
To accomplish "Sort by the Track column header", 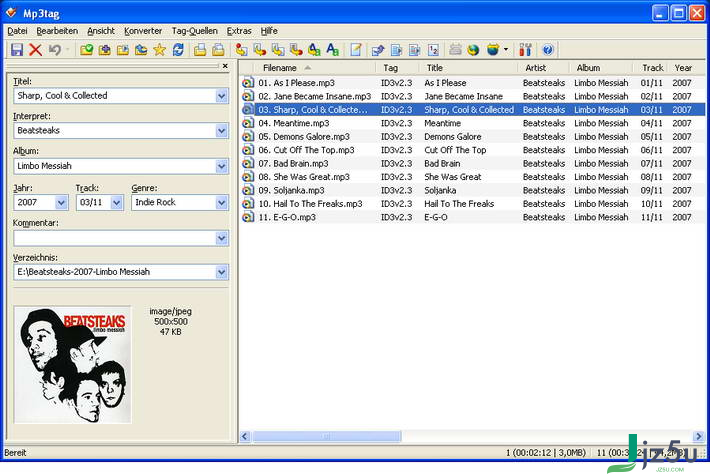I will [x=651, y=68].
